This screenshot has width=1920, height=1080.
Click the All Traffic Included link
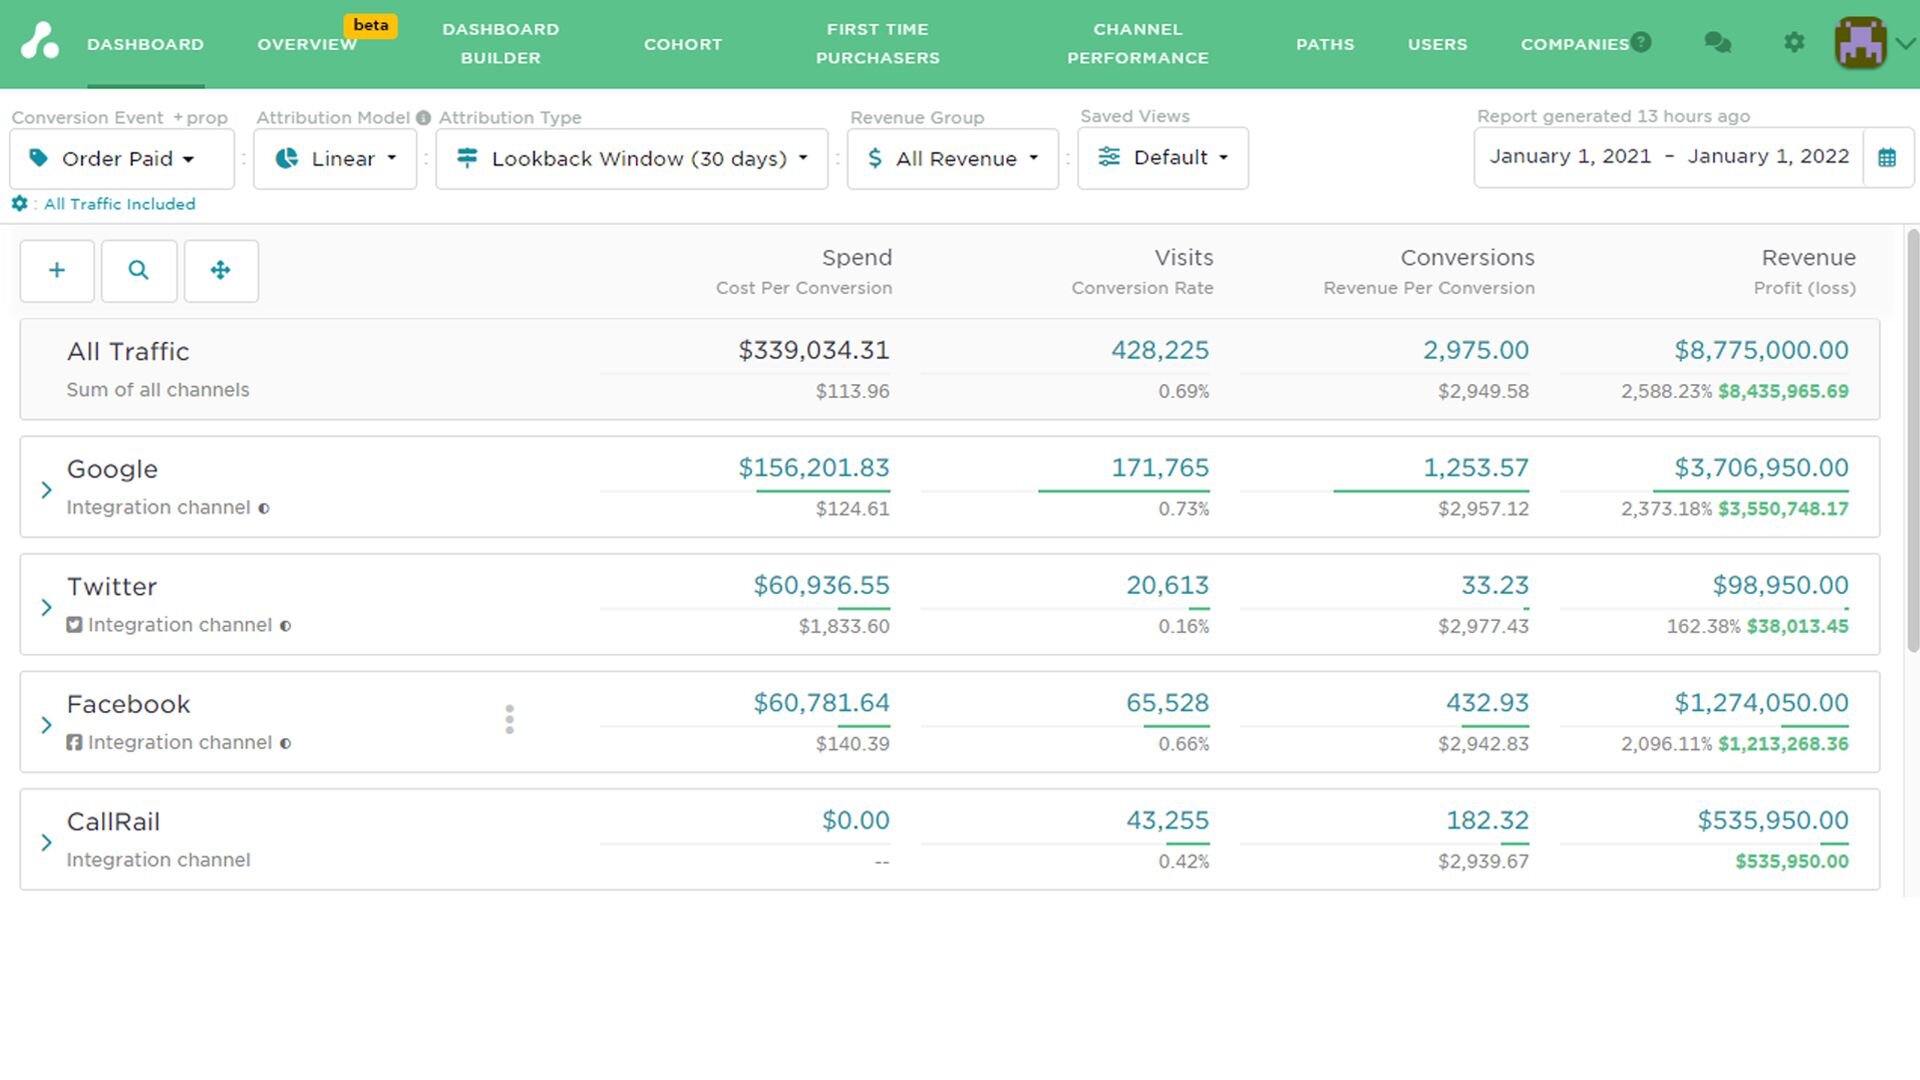click(118, 204)
